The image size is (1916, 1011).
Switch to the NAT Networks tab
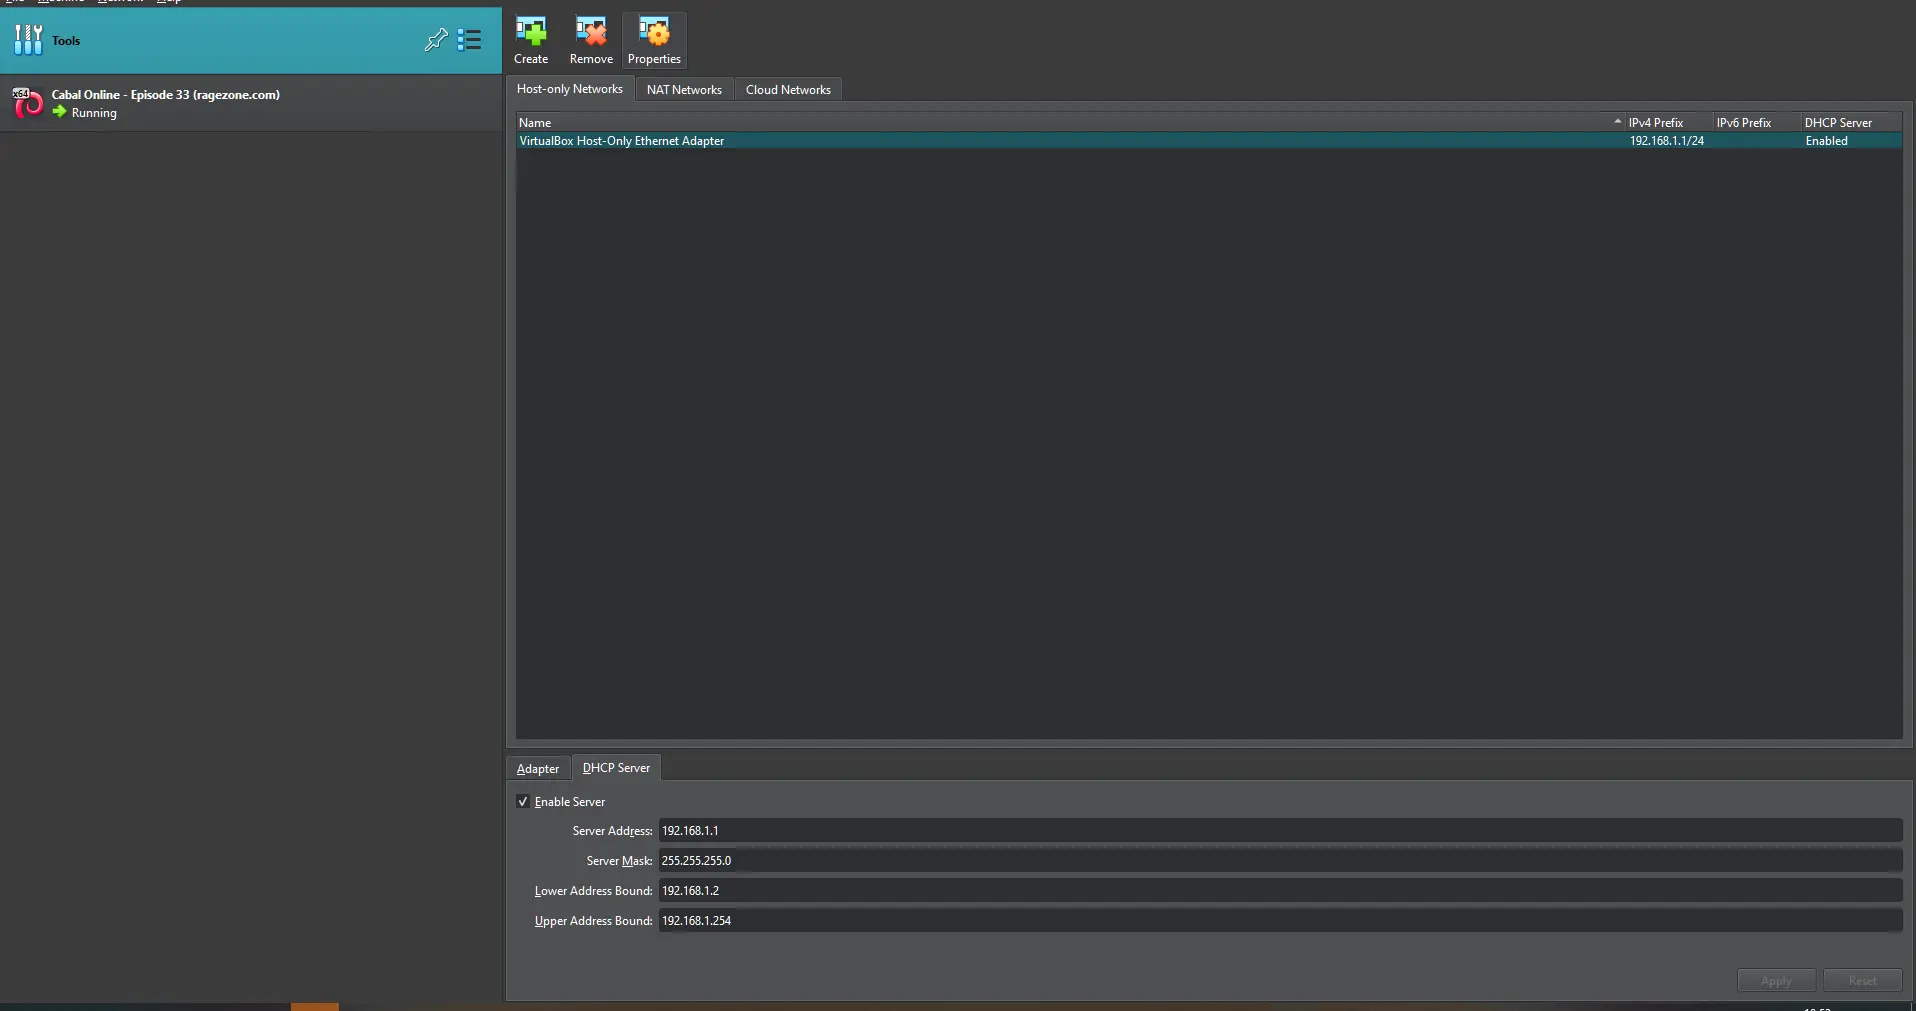click(x=684, y=90)
